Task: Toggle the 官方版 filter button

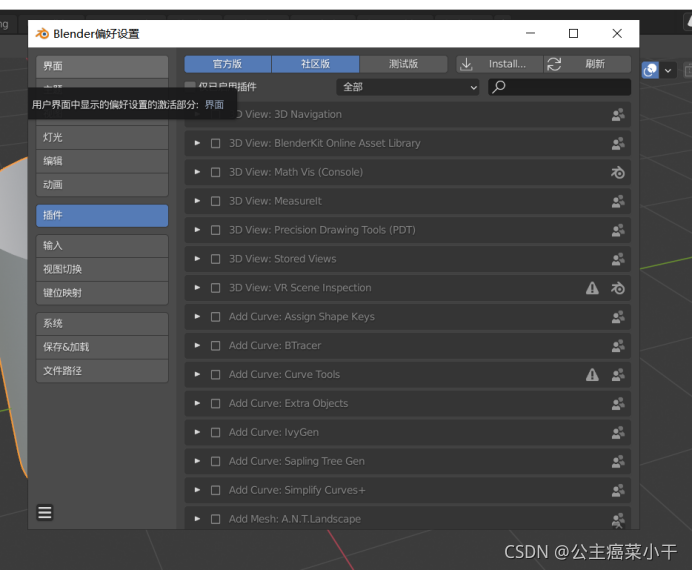Action: [228, 64]
